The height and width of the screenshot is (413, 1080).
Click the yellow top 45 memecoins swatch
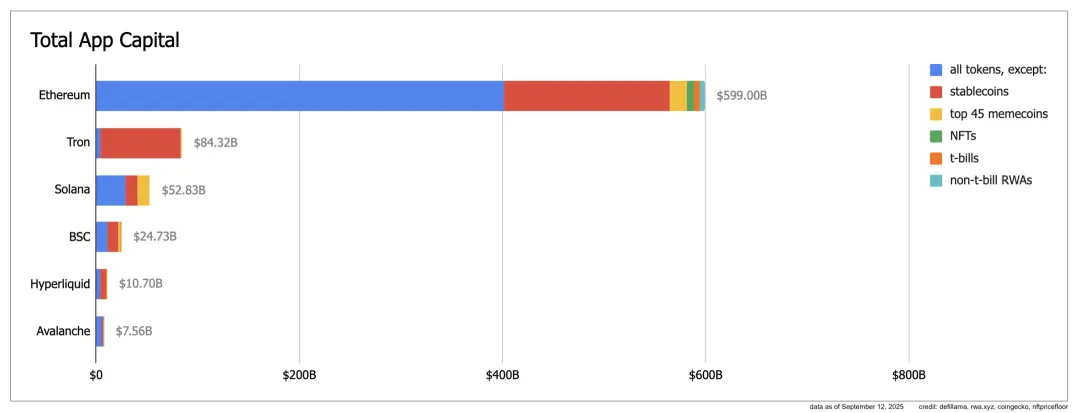pos(936,114)
